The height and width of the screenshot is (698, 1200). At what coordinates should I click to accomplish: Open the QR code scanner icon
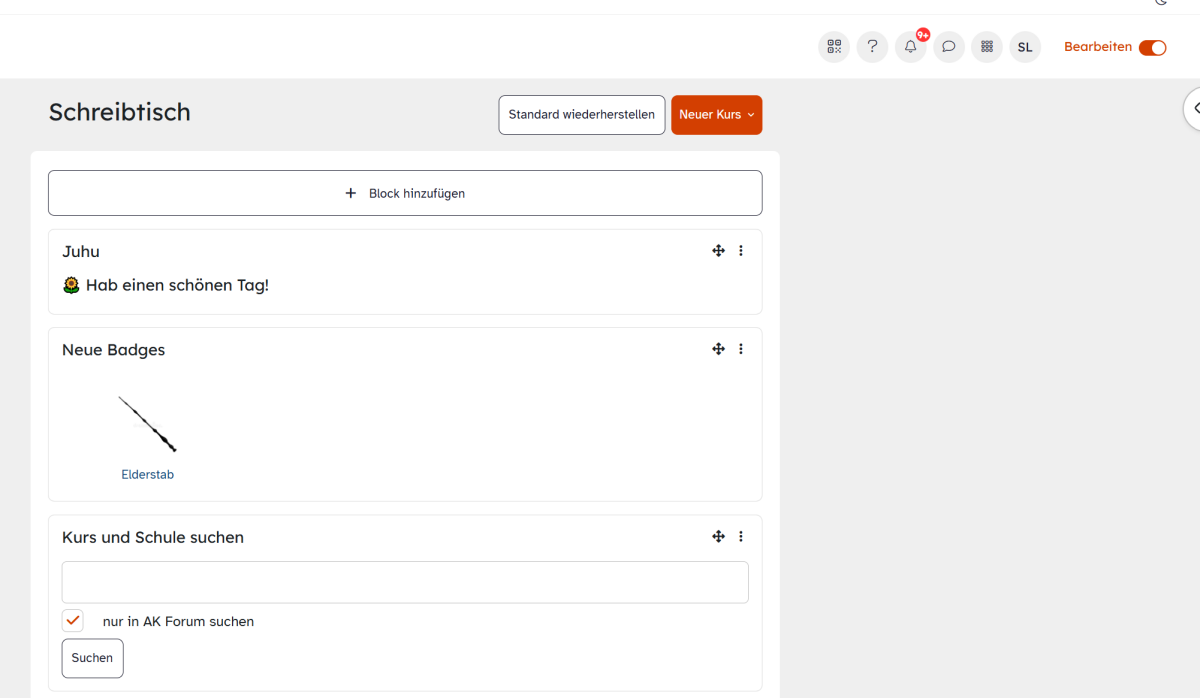834,47
